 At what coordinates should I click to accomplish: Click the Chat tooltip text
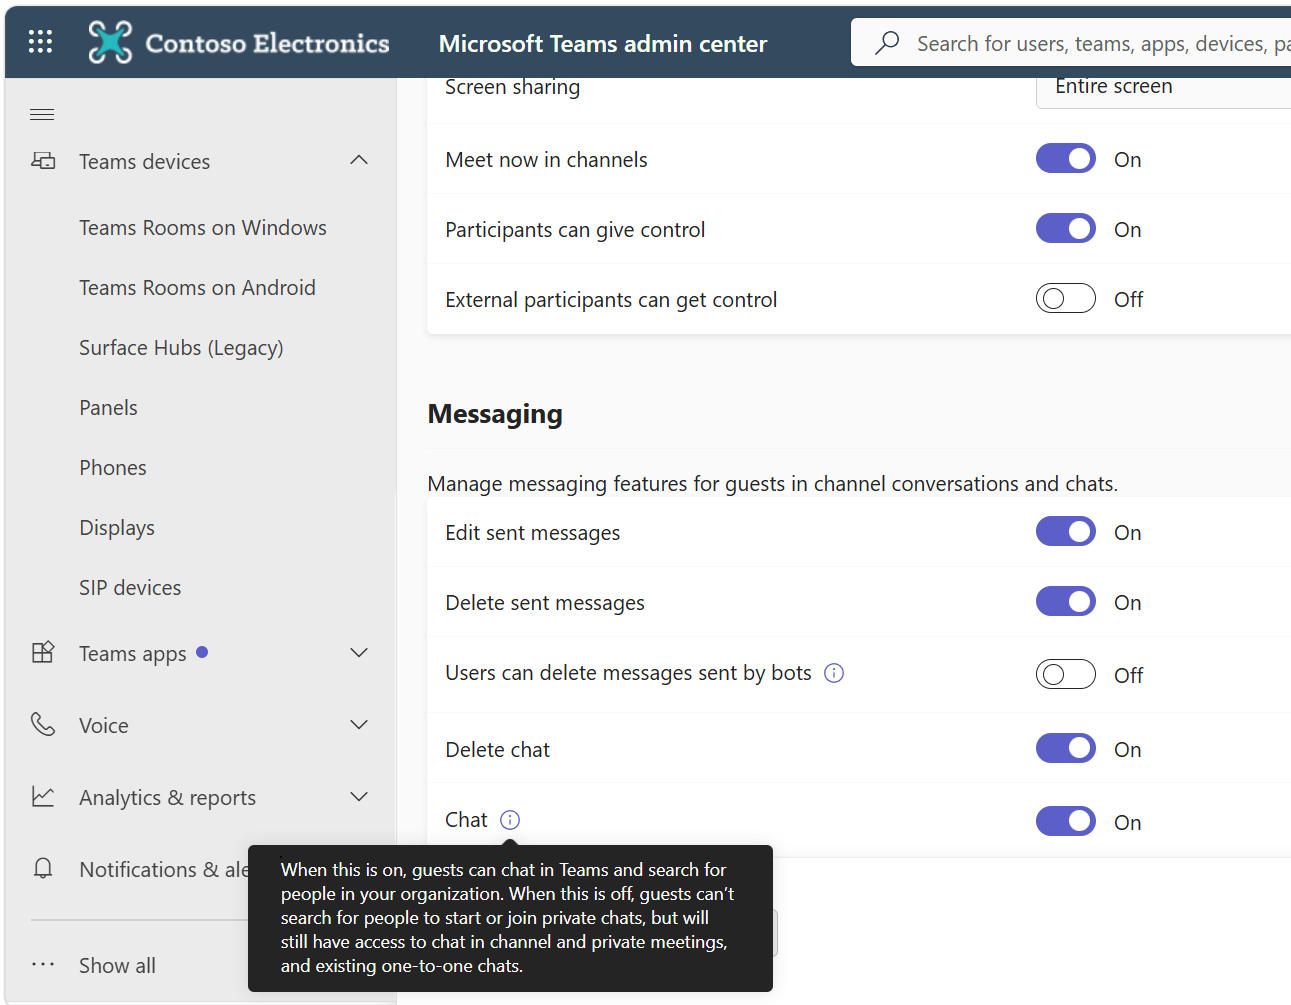pyautogui.click(x=508, y=918)
